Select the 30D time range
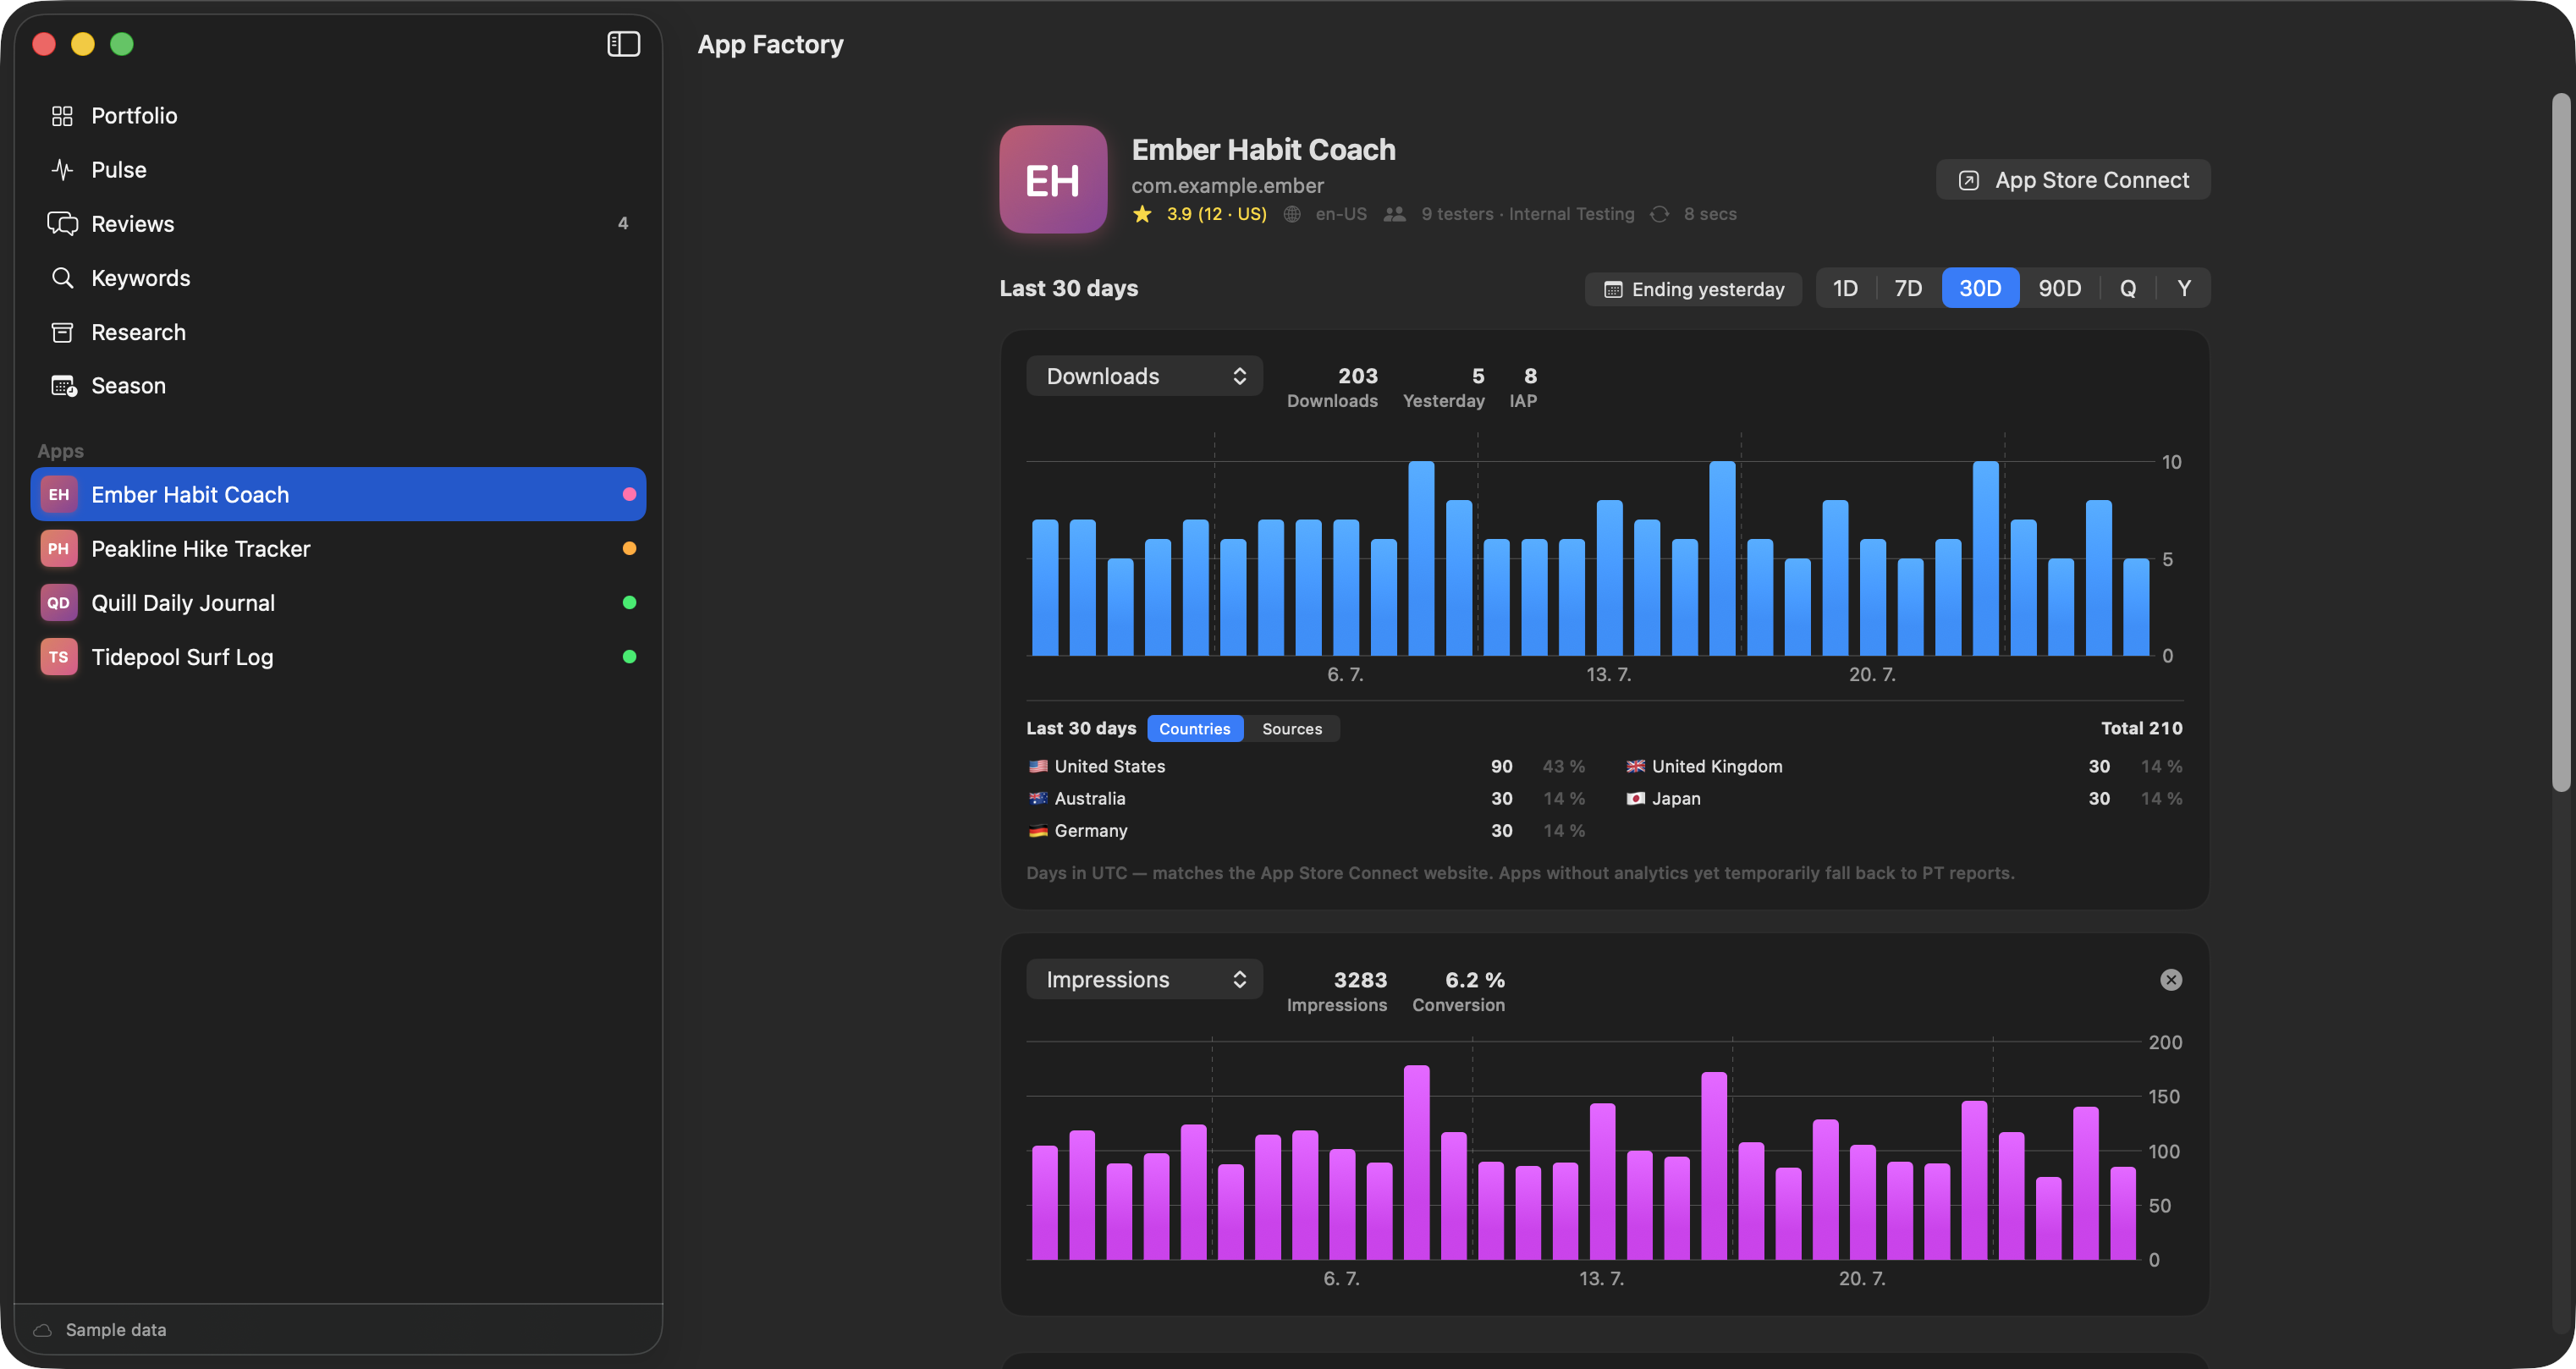This screenshot has height=1369, width=2576. click(1980, 289)
